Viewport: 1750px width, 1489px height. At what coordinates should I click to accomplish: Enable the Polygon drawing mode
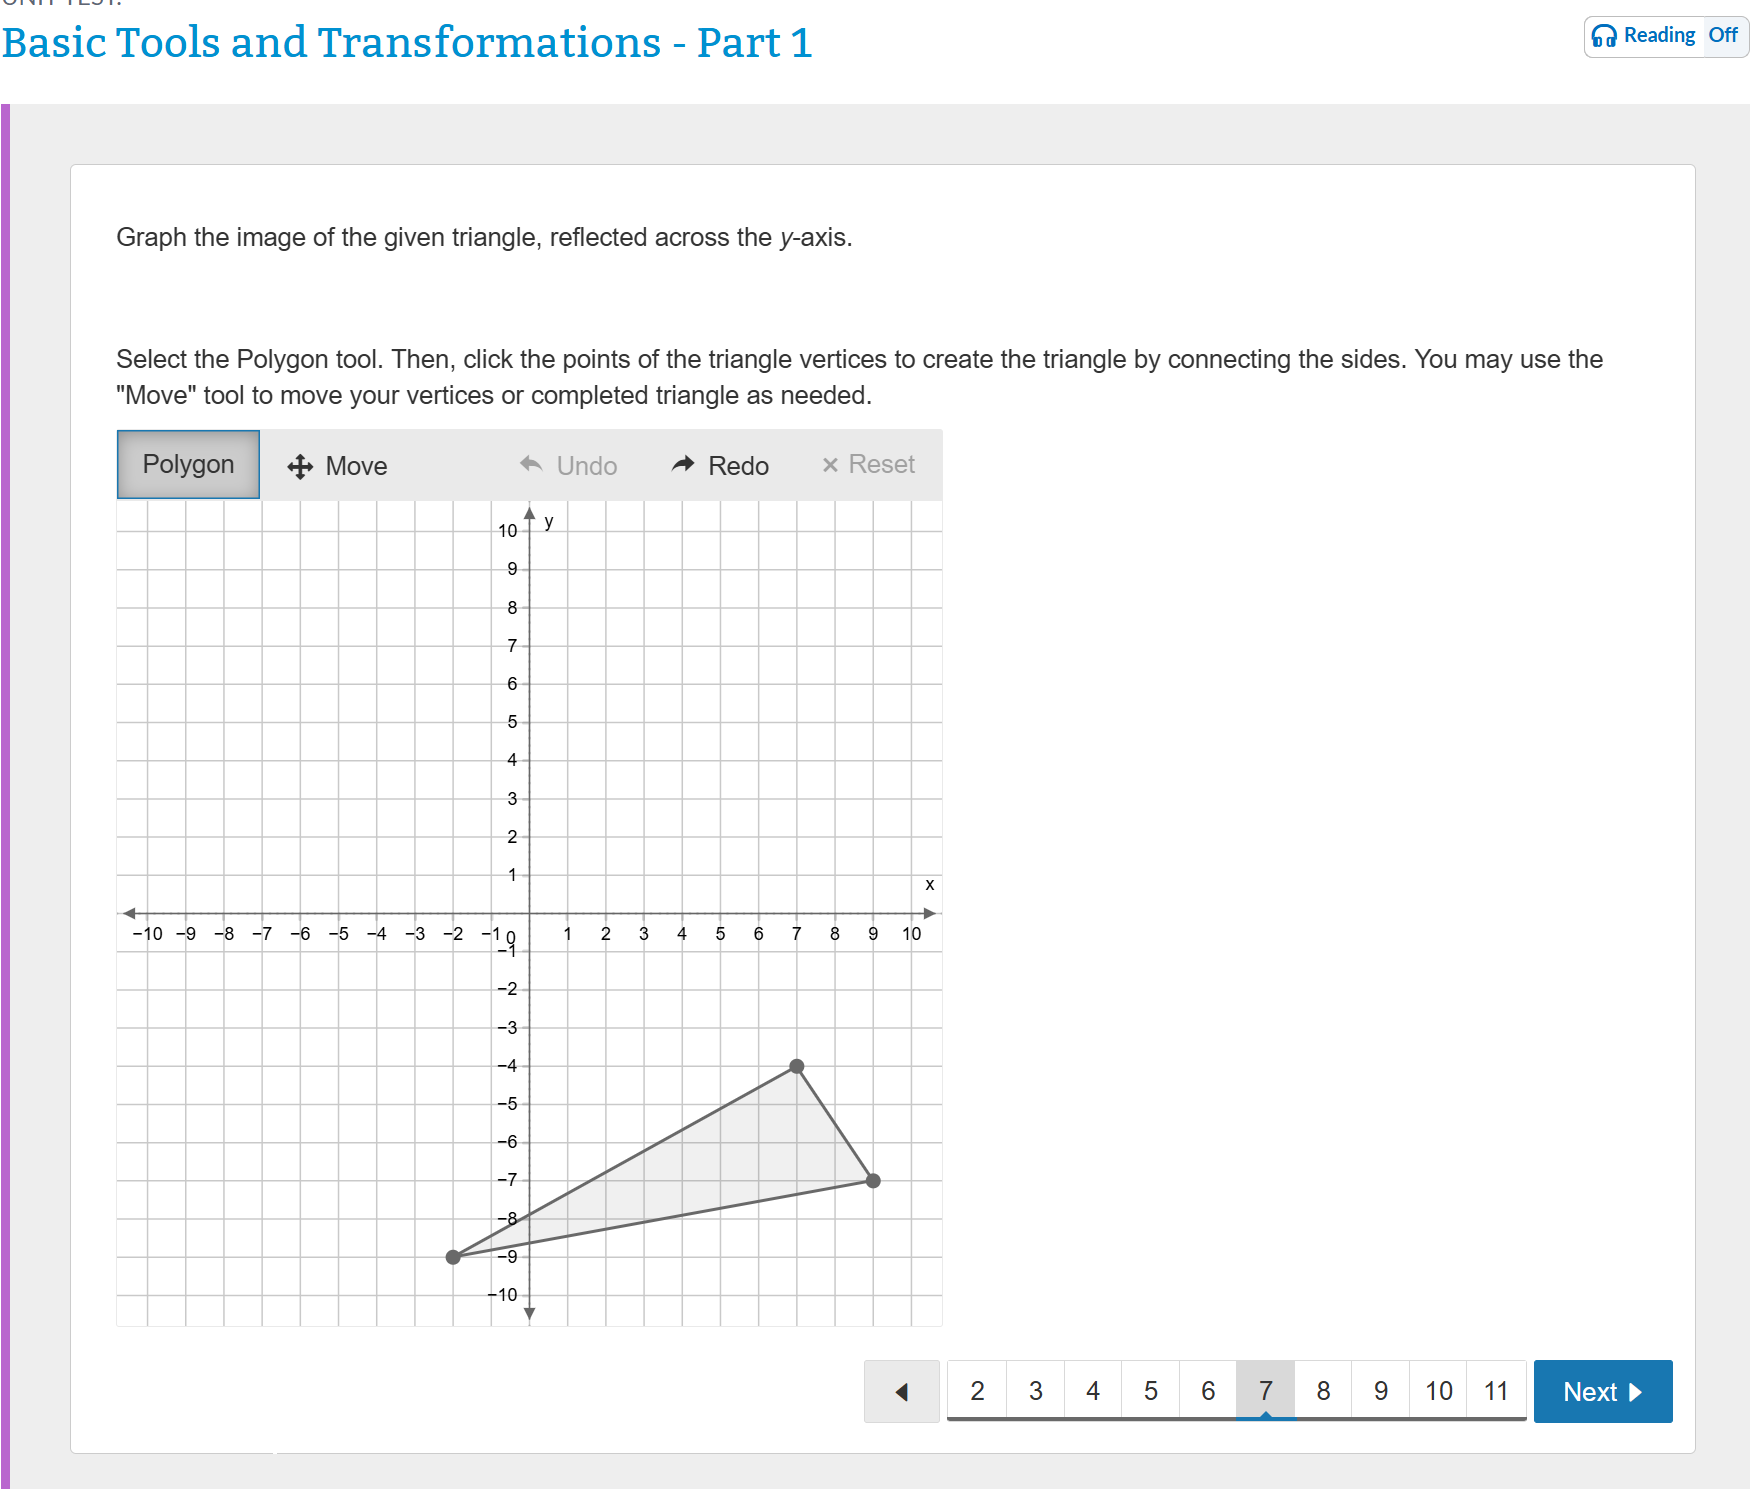tap(187, 464)
